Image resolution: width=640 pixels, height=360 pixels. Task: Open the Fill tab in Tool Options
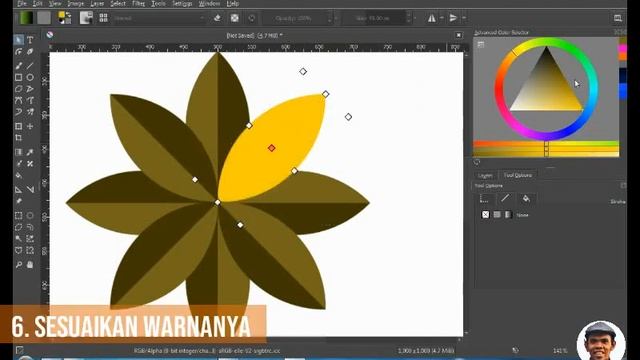[526, 199]
